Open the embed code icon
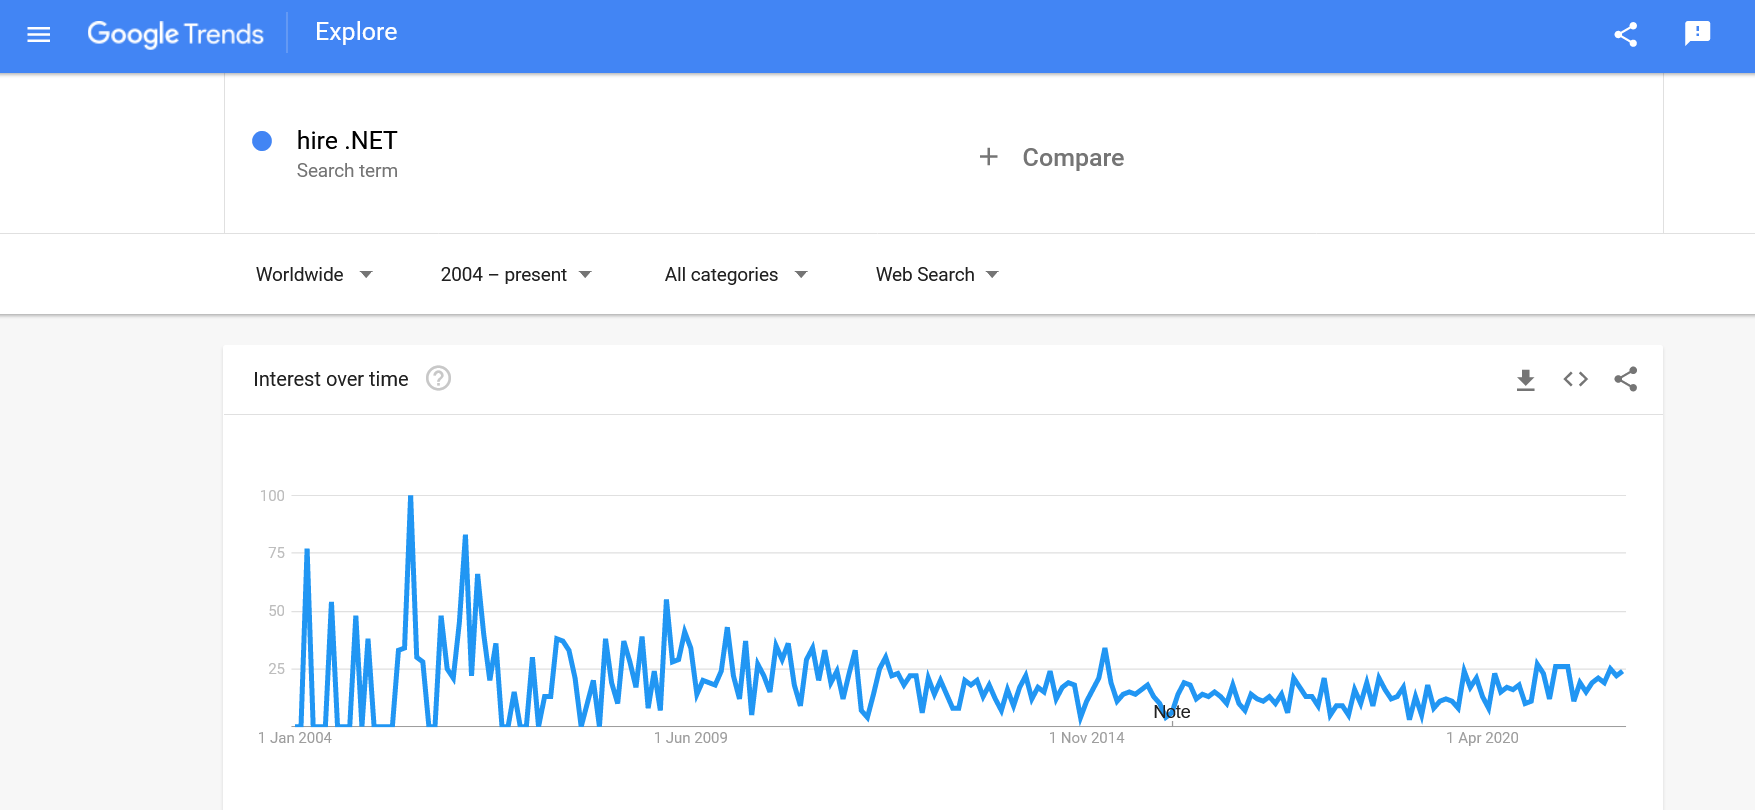This screenshot has height=810, width=1755. (x=1575, y=379)
